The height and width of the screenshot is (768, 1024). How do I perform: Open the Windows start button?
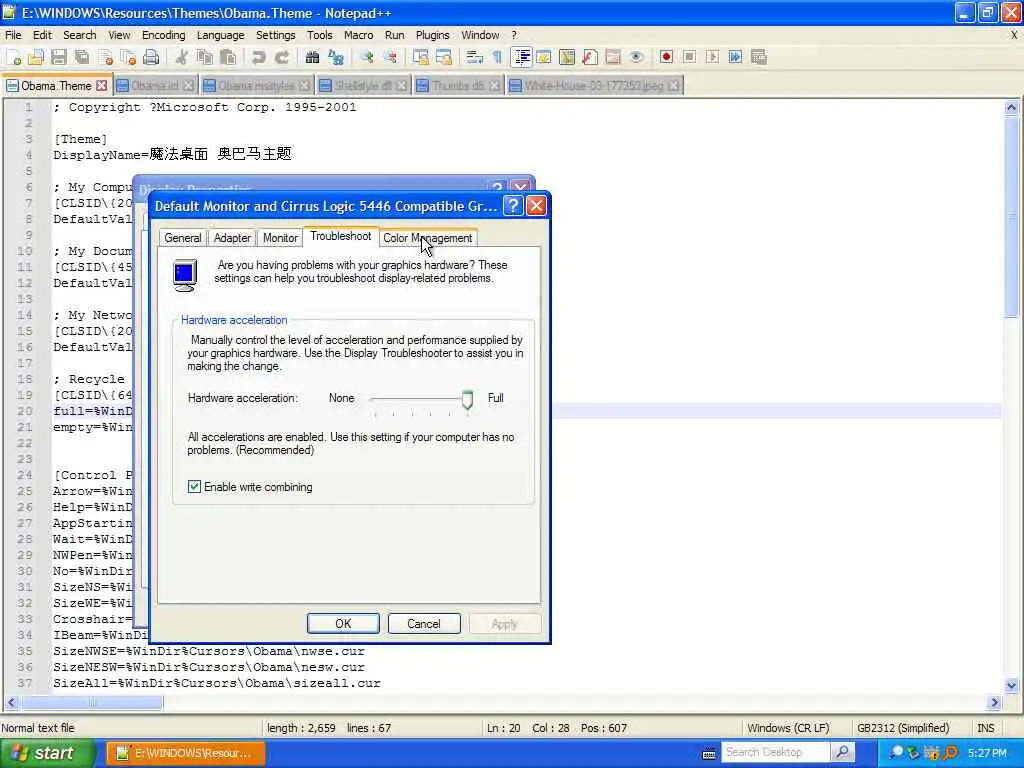[47, 753]
